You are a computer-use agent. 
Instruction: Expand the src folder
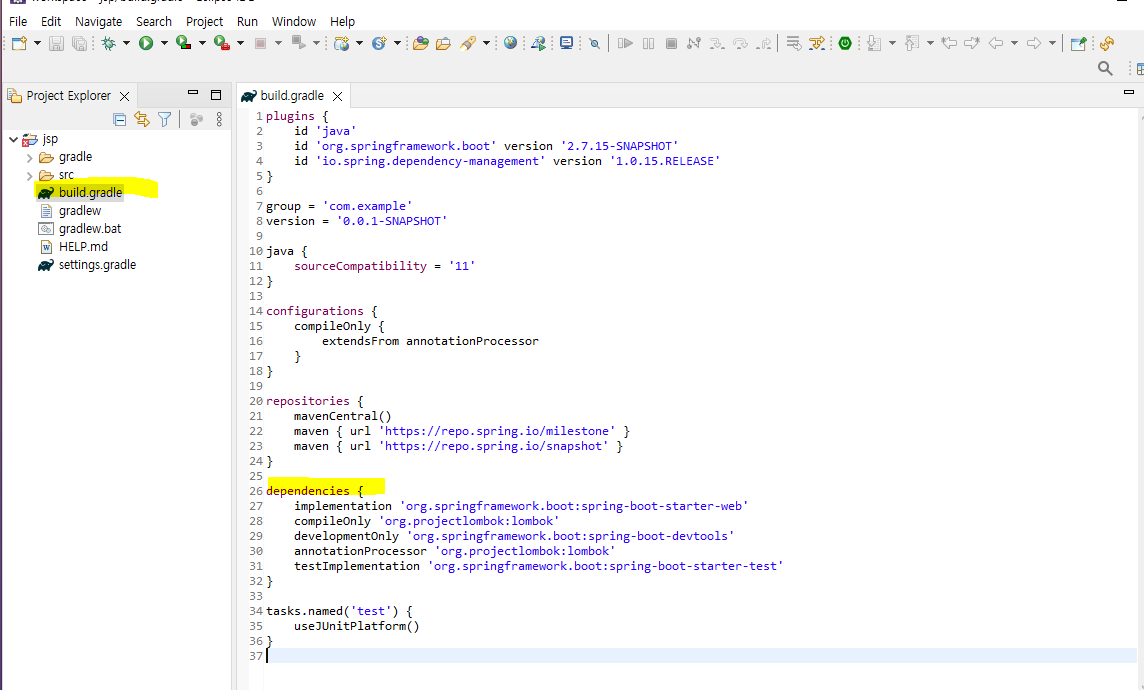click(x=29, y=176)
